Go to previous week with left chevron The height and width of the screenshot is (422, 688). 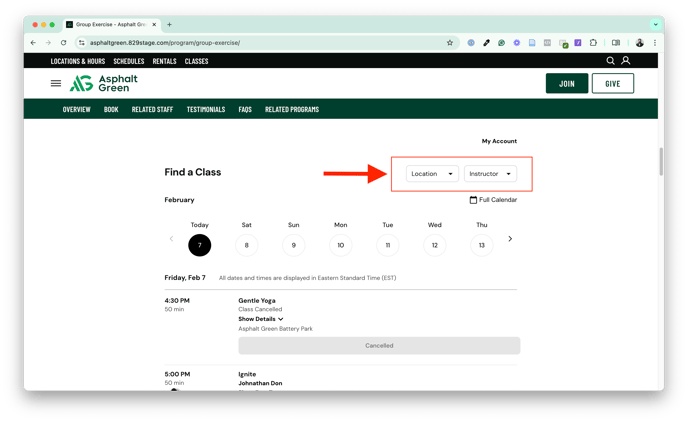coord(171,239)
